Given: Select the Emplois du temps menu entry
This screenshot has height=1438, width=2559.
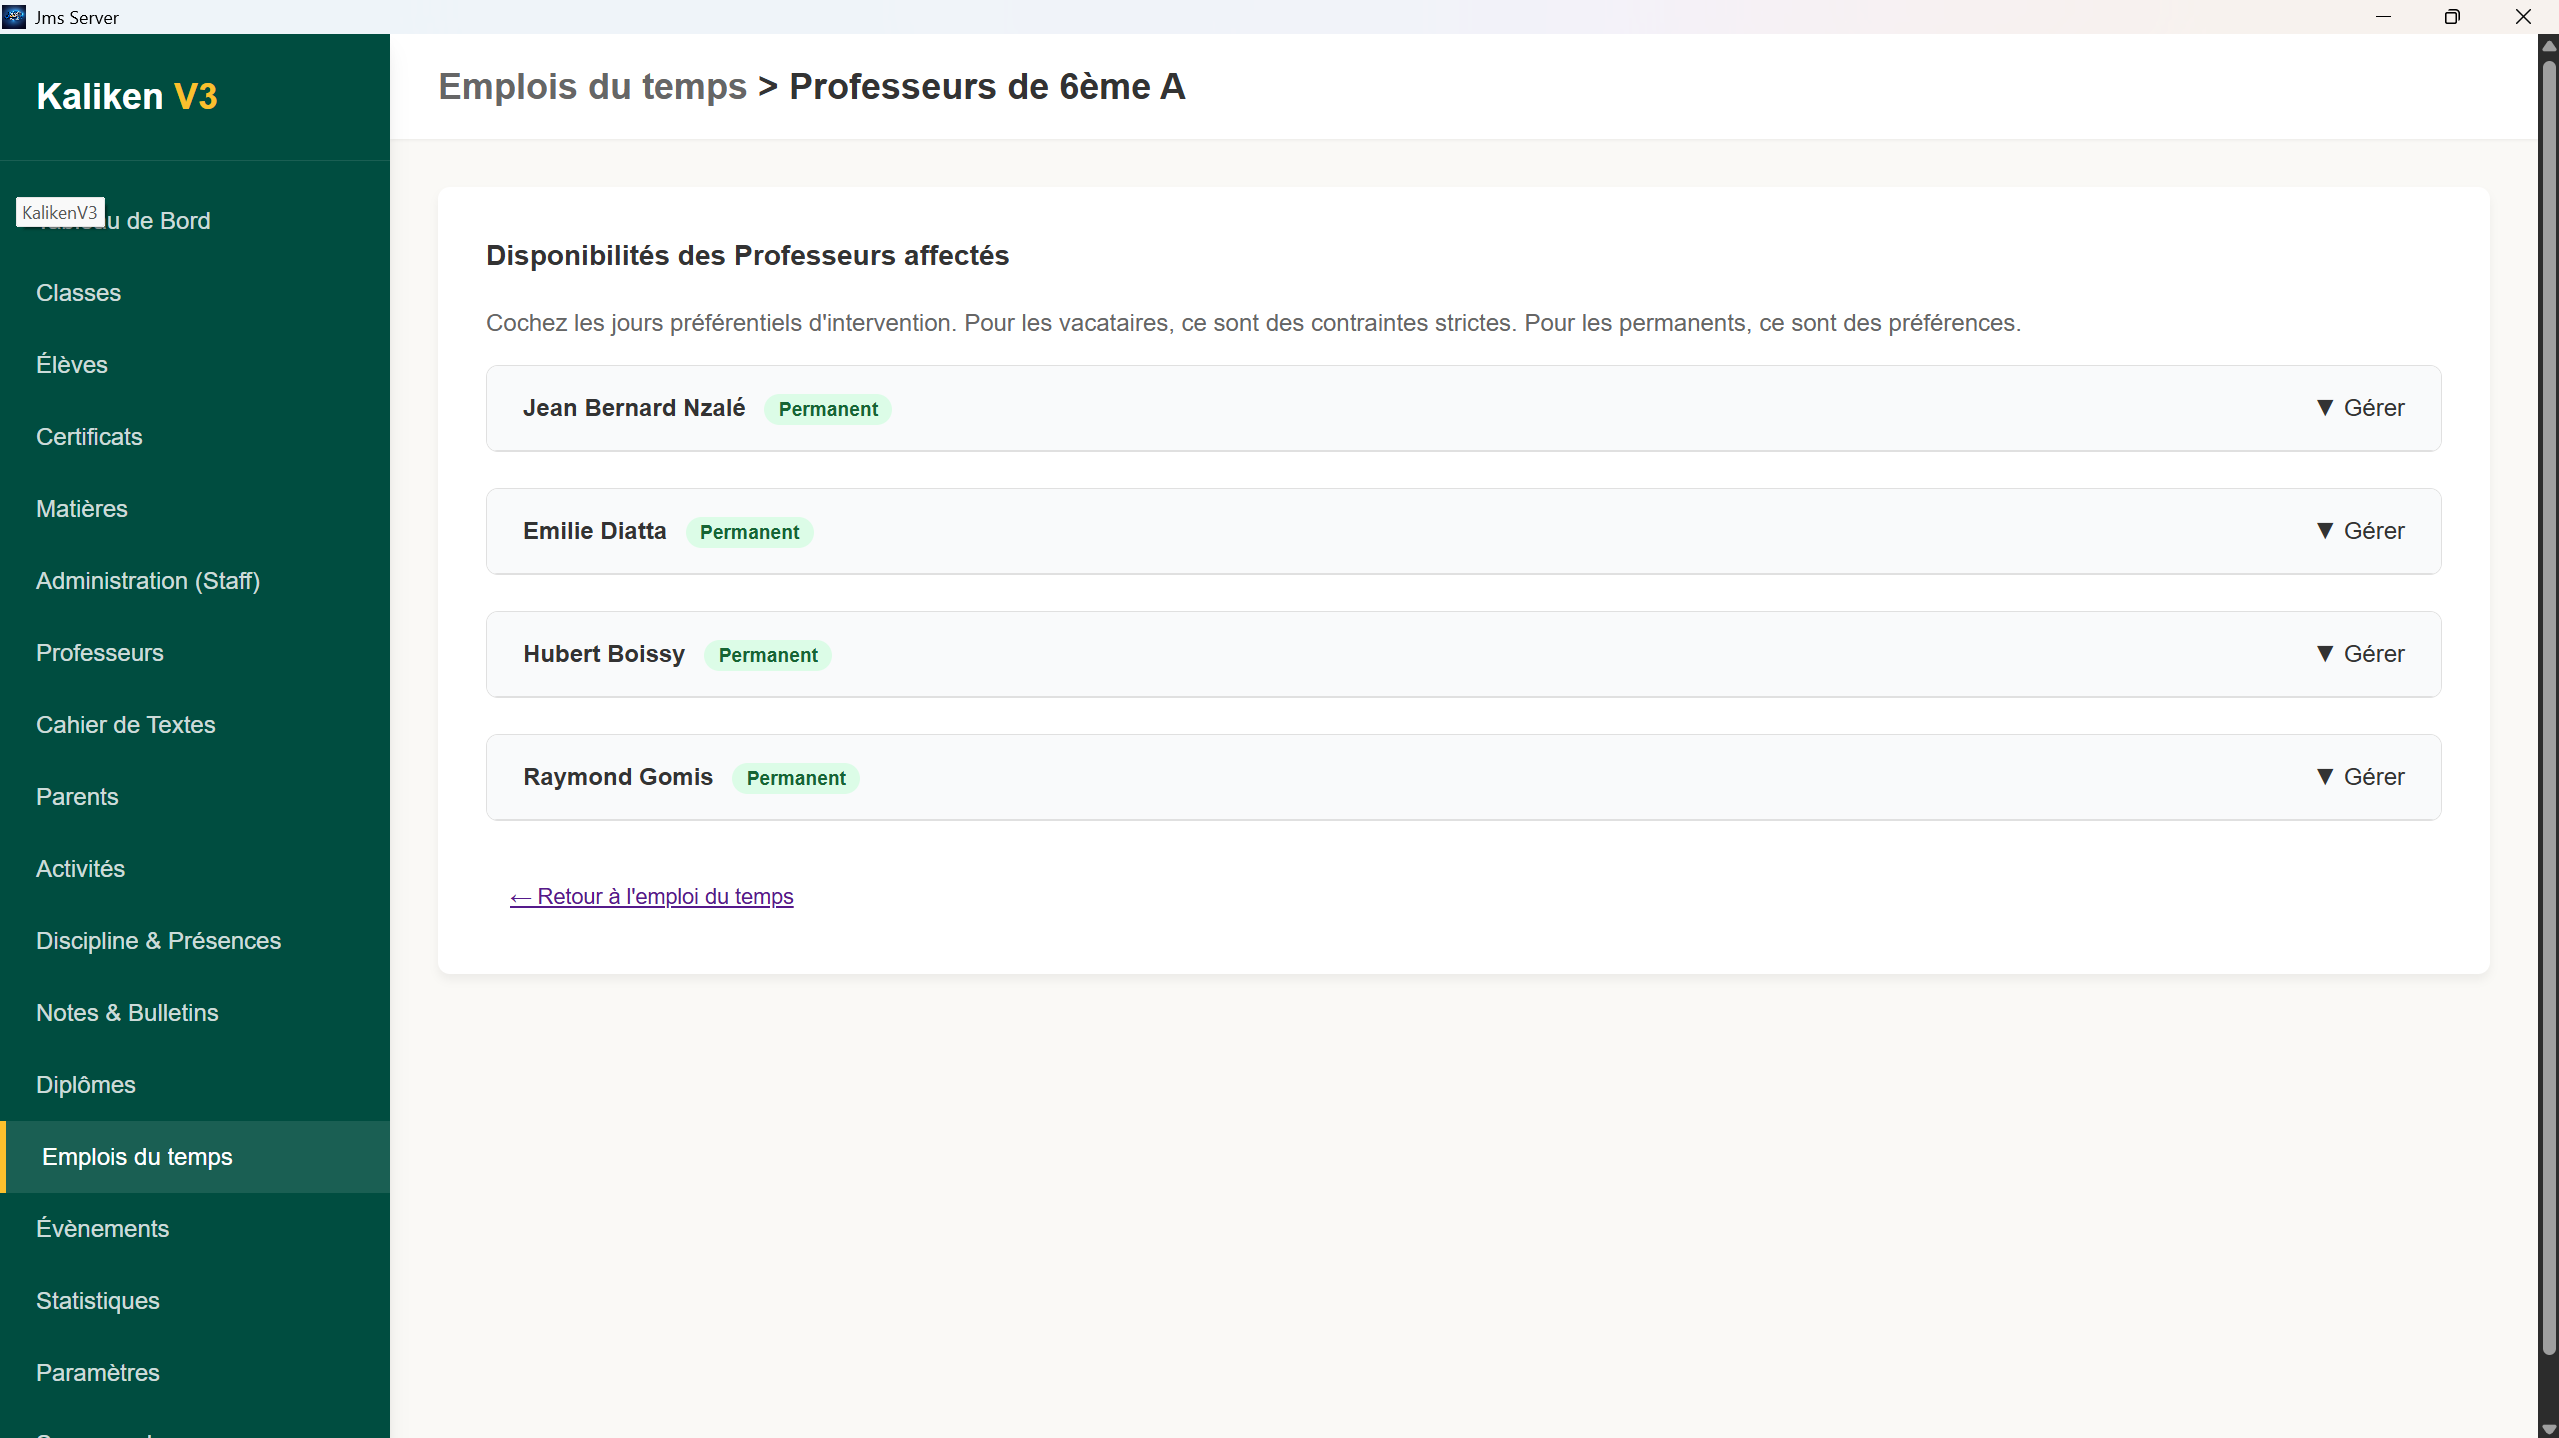Looking at the screenshot, I should pos(137,1156).
